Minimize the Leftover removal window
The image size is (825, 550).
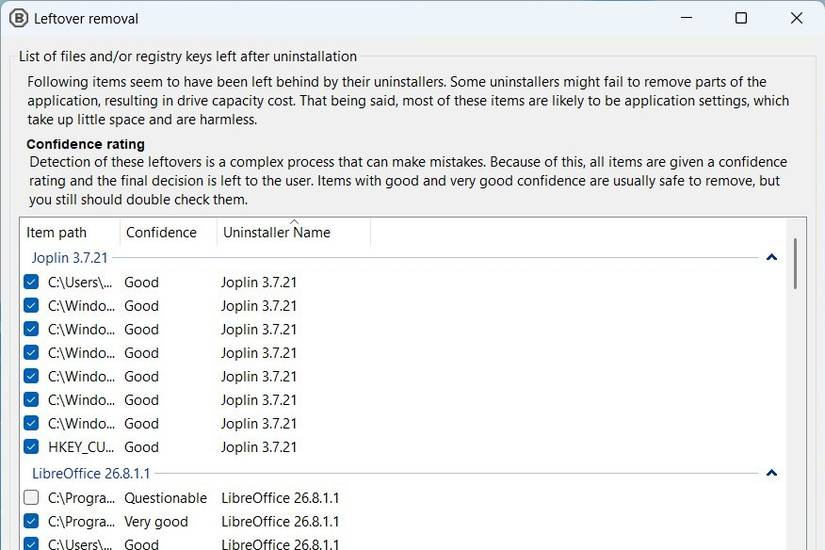click(686, 18)
